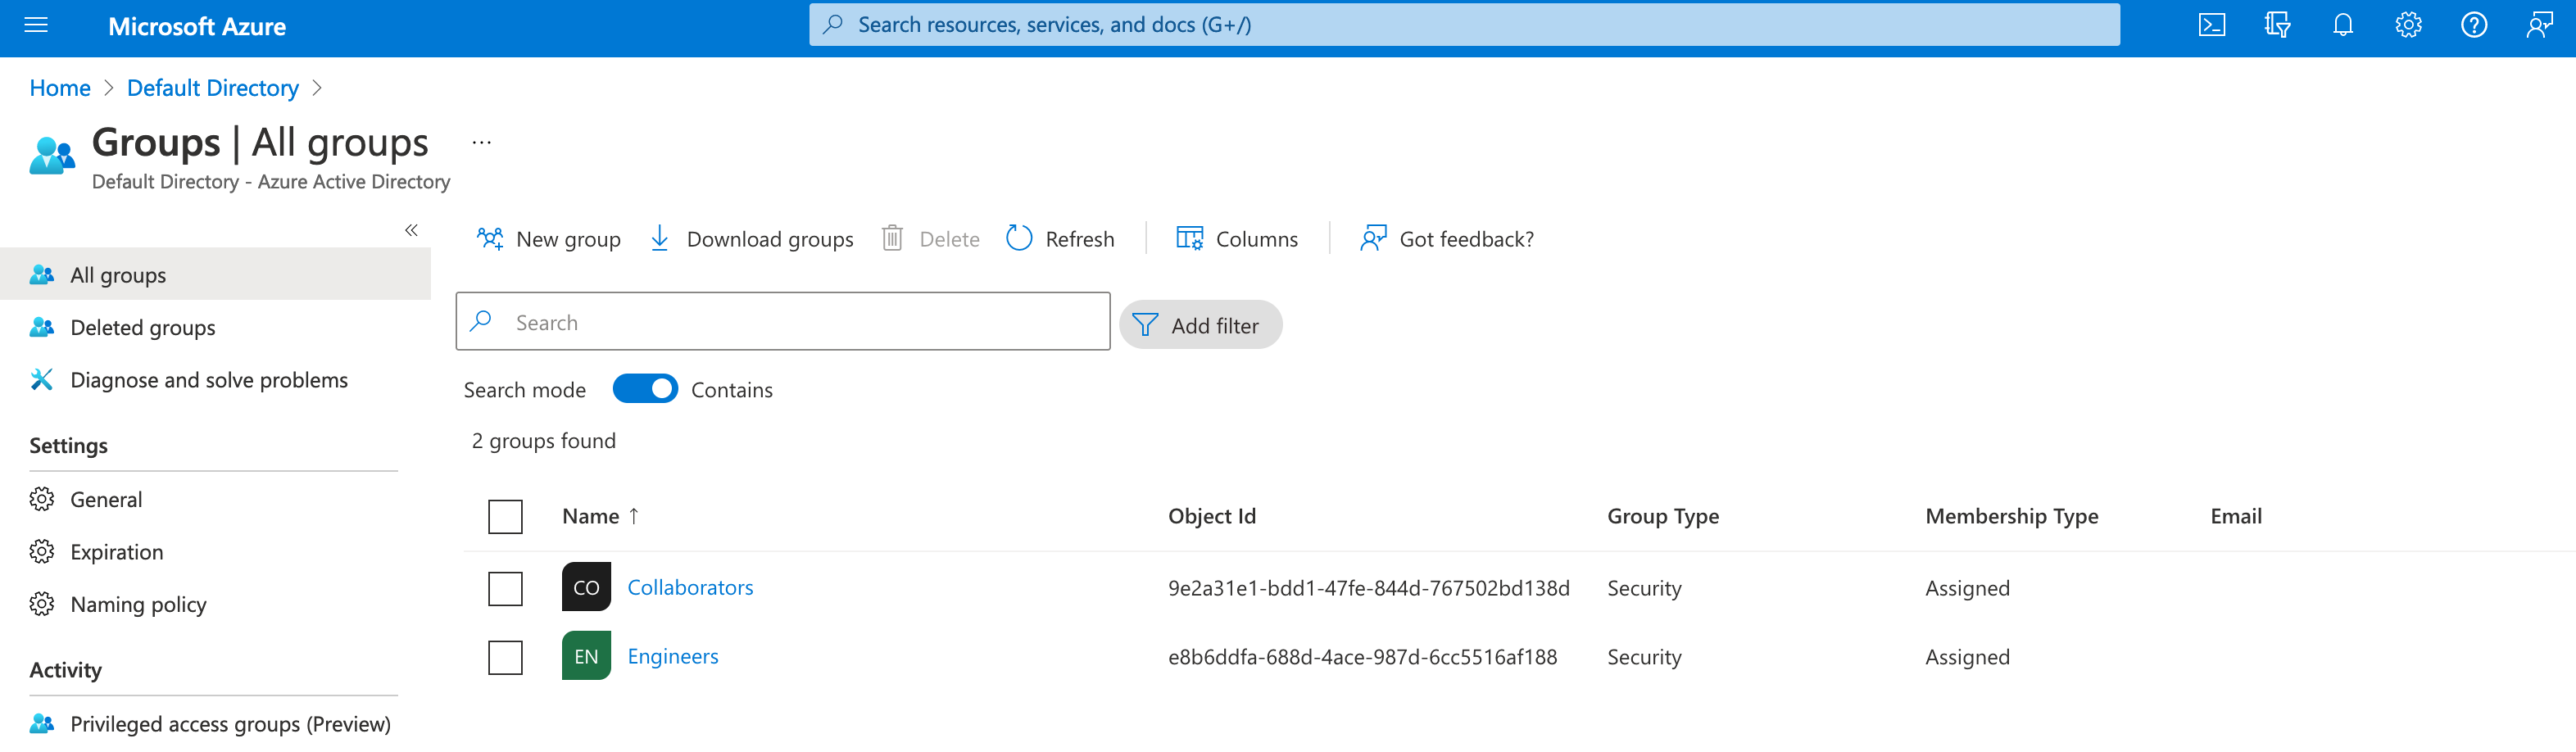Switch to Deleted groups
The width and height of the screenshot is (2576, 752).
click(143, 327)
